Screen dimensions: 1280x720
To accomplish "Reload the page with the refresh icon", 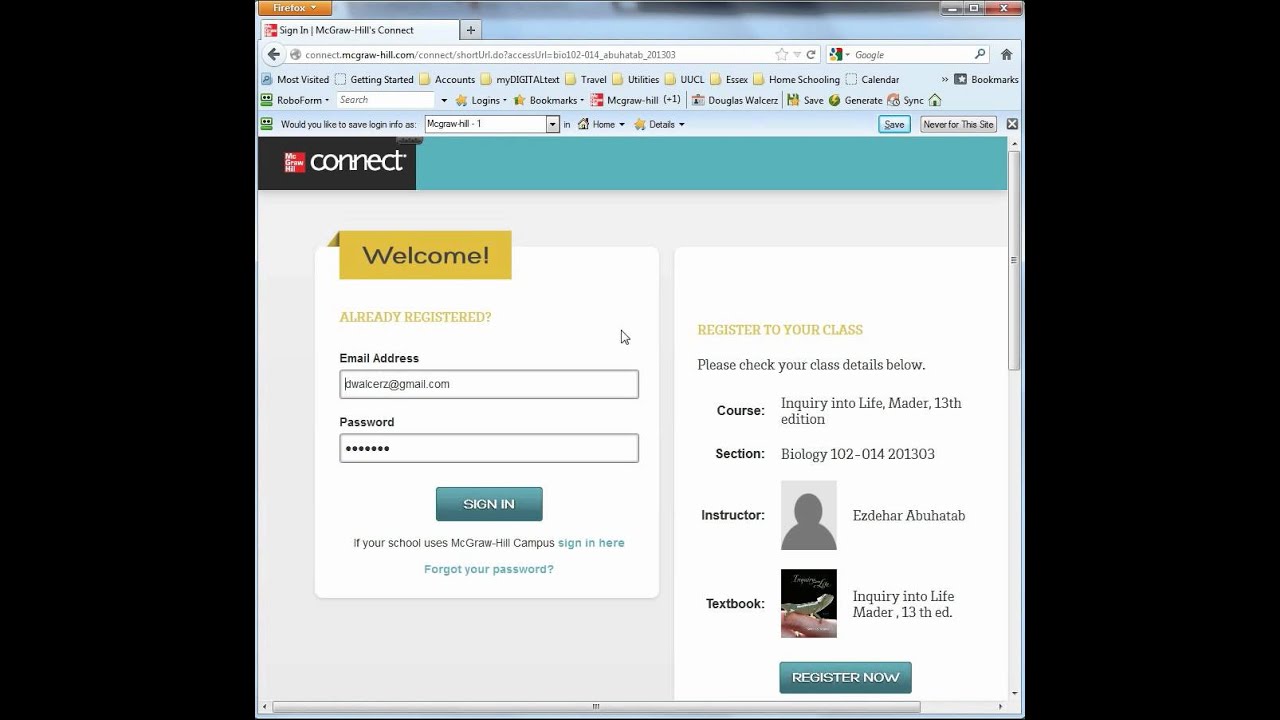I will coord(811,55).
